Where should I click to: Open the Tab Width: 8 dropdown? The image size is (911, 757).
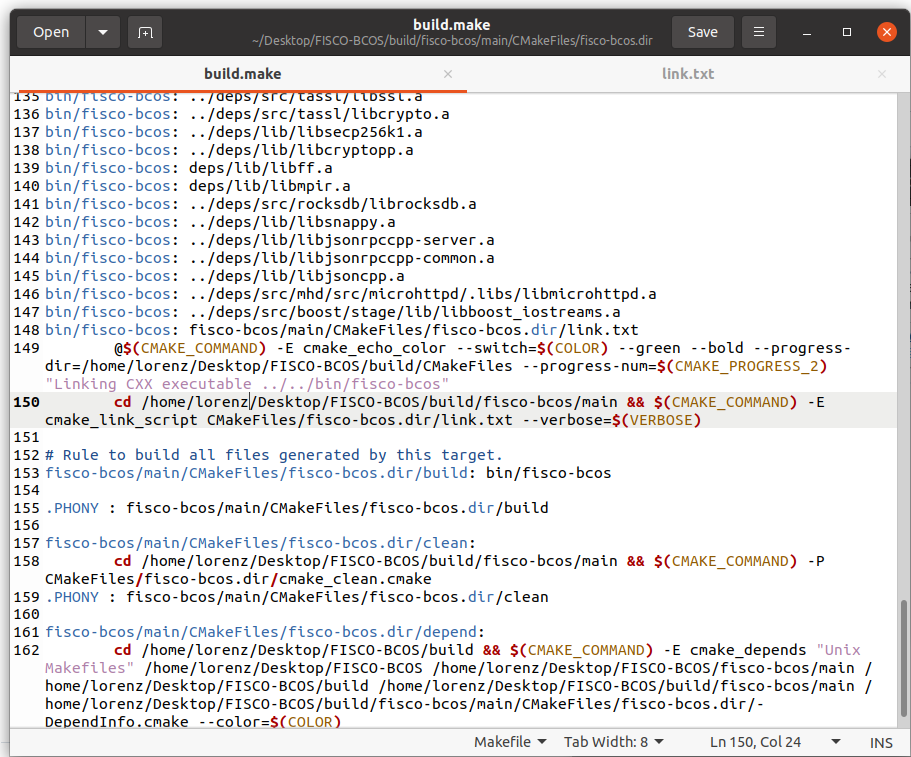point(614,742)
